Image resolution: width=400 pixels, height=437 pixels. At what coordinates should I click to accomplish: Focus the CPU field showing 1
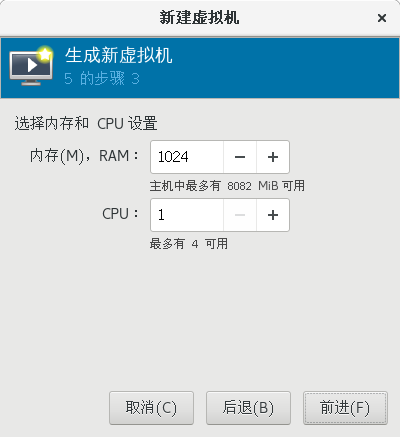(187, 215)
